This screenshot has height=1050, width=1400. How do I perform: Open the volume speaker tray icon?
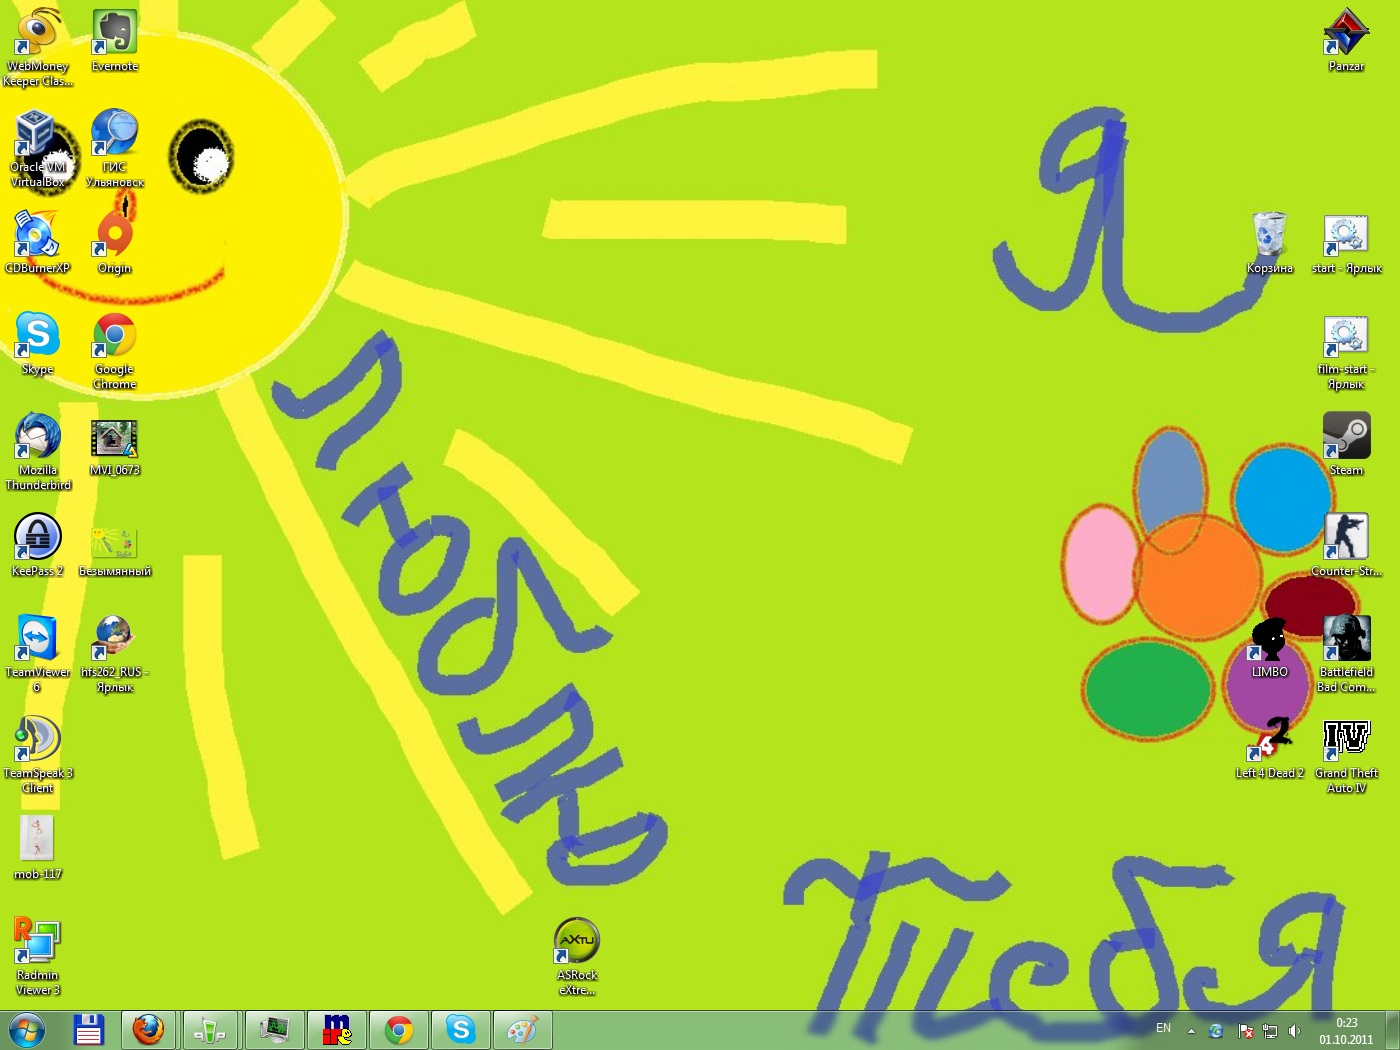(x=1295, y=1030)
